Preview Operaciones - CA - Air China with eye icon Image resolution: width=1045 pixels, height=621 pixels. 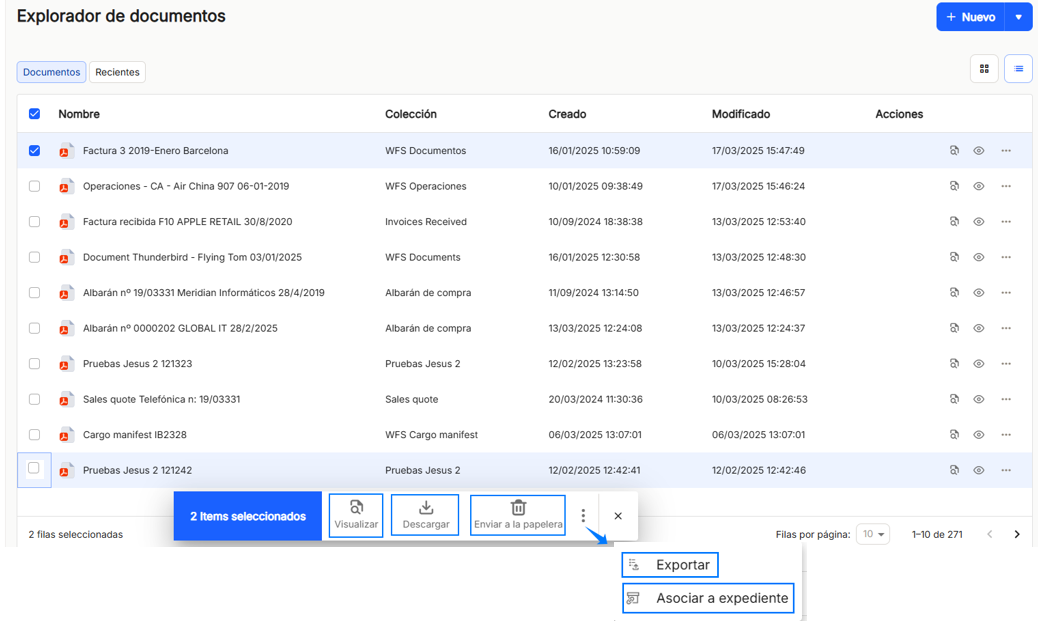pos(978,186)
